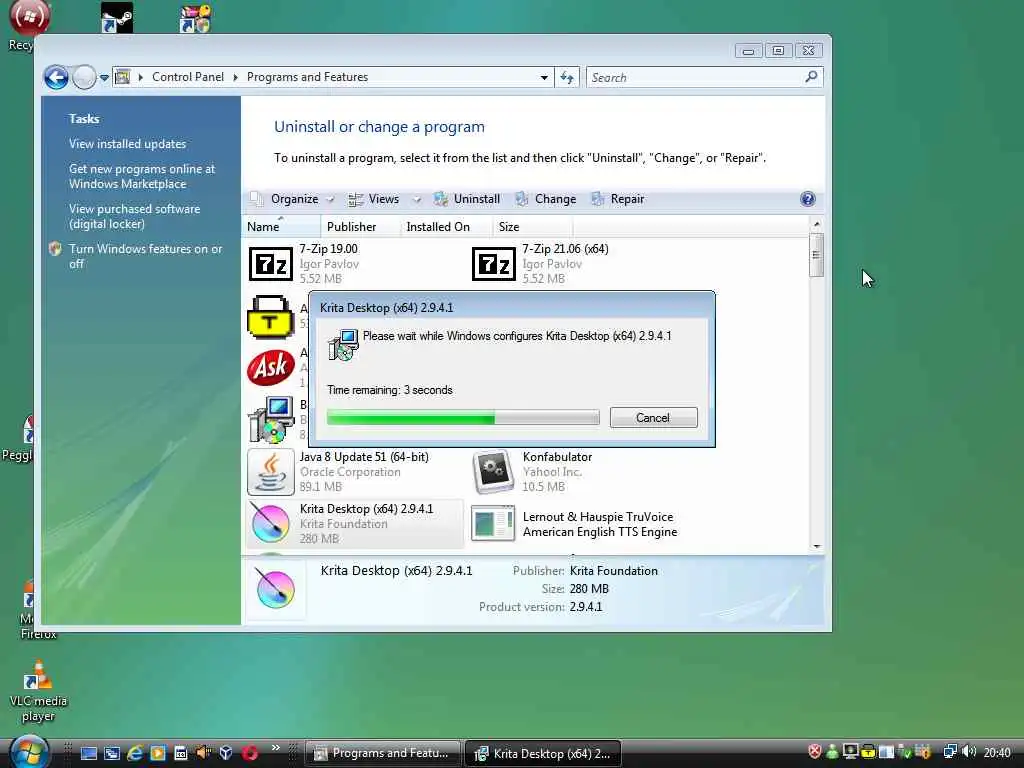The height and width of the screenshot is (768, 1024).
Task: Expand Quick Launch overflow chevron
Action: tap(276, 748)
